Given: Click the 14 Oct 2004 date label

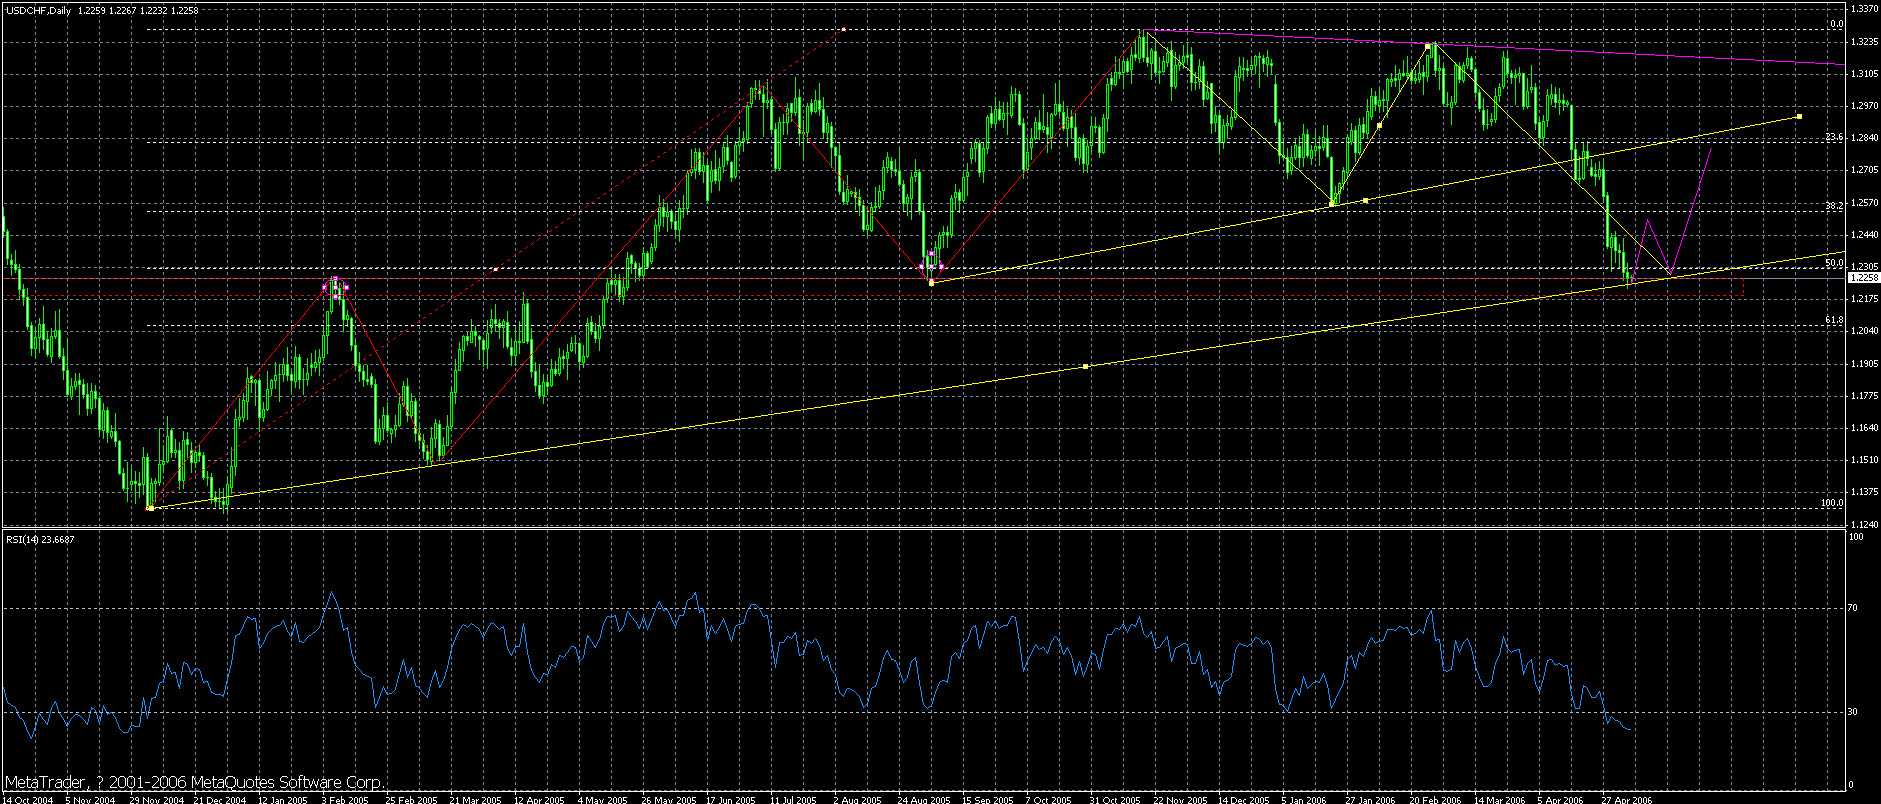Looking at the screenshot, I should (x=28, y=799).
